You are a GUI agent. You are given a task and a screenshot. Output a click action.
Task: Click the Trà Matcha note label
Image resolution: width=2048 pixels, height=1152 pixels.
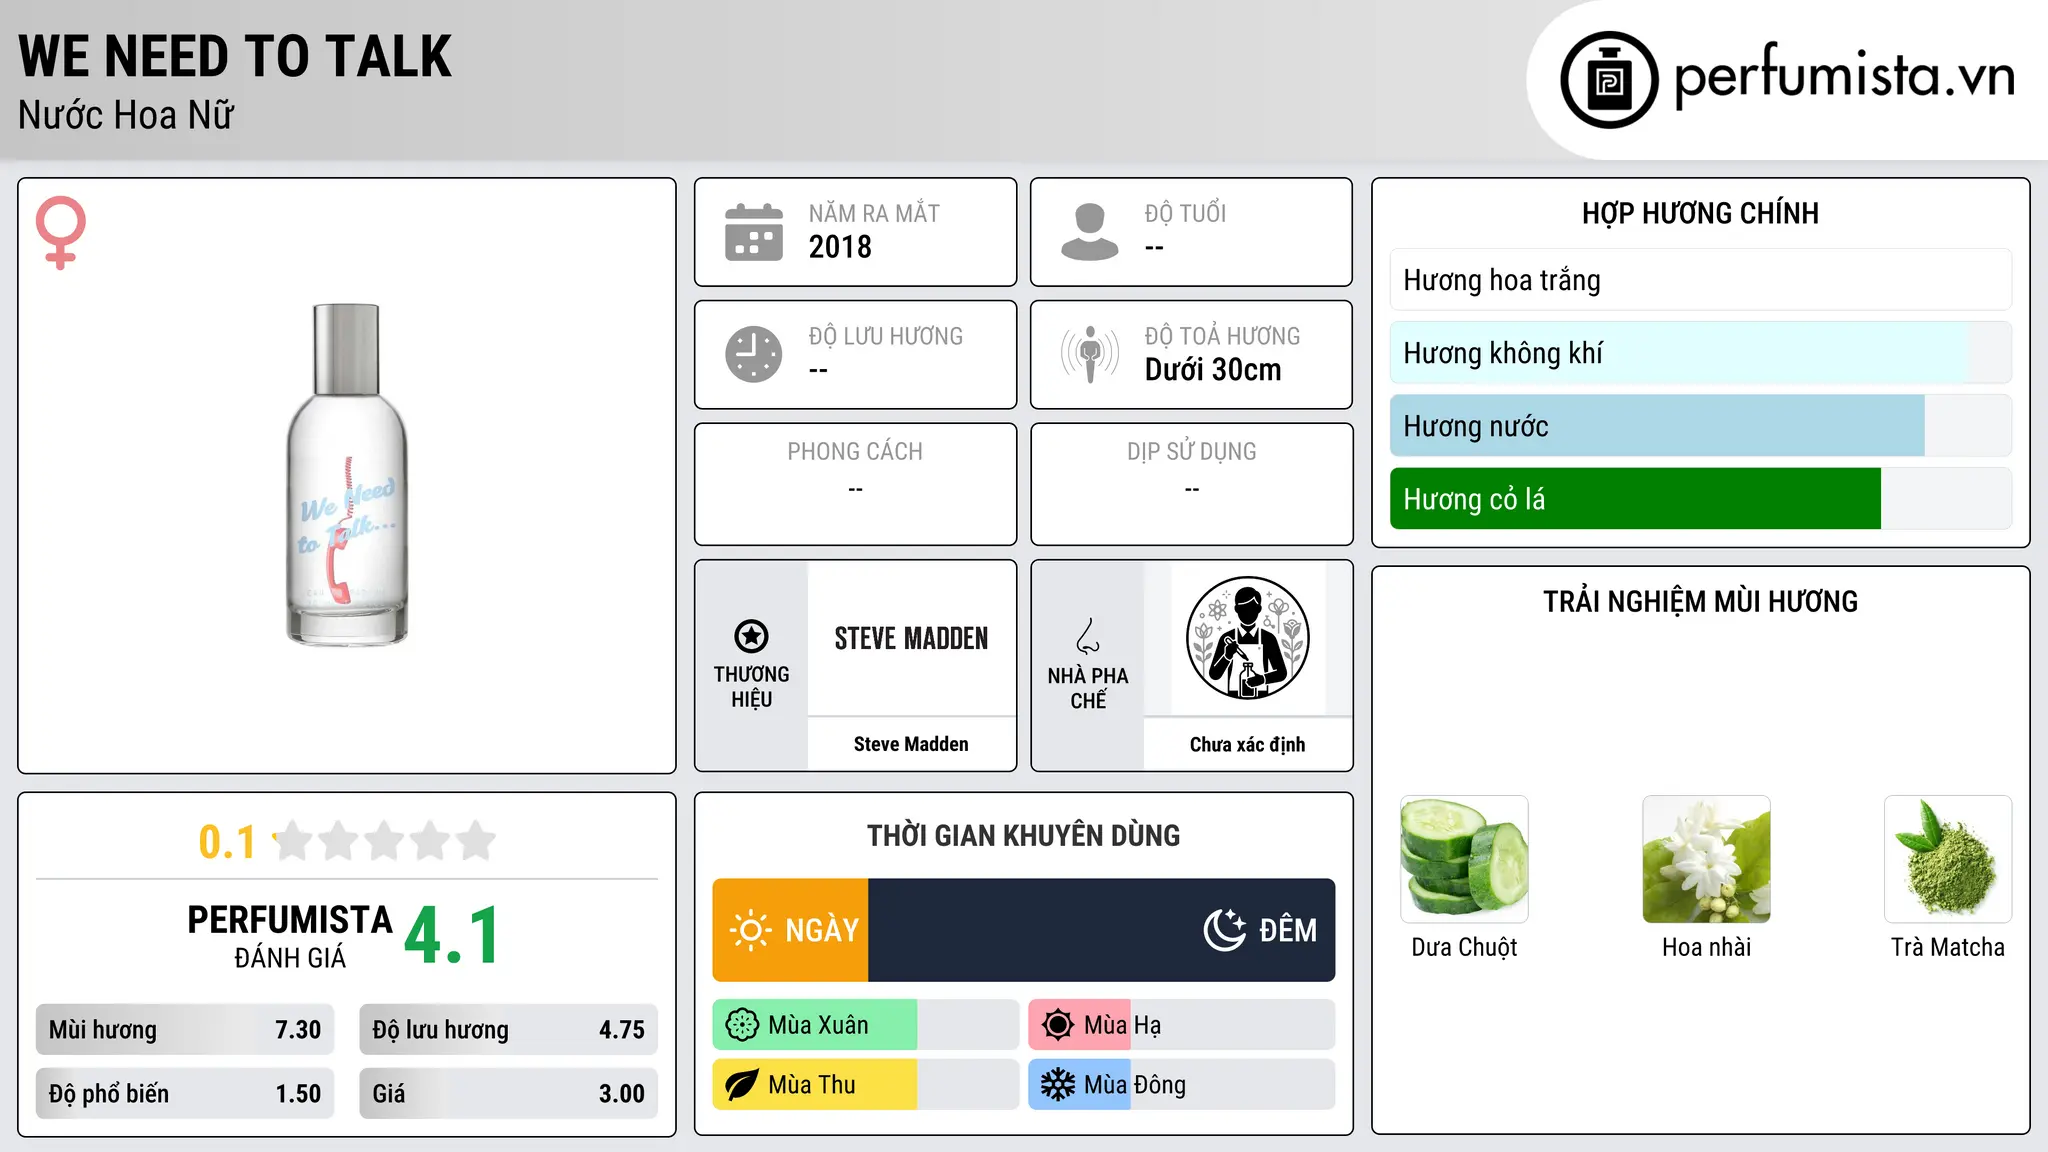pos(1948,947)
